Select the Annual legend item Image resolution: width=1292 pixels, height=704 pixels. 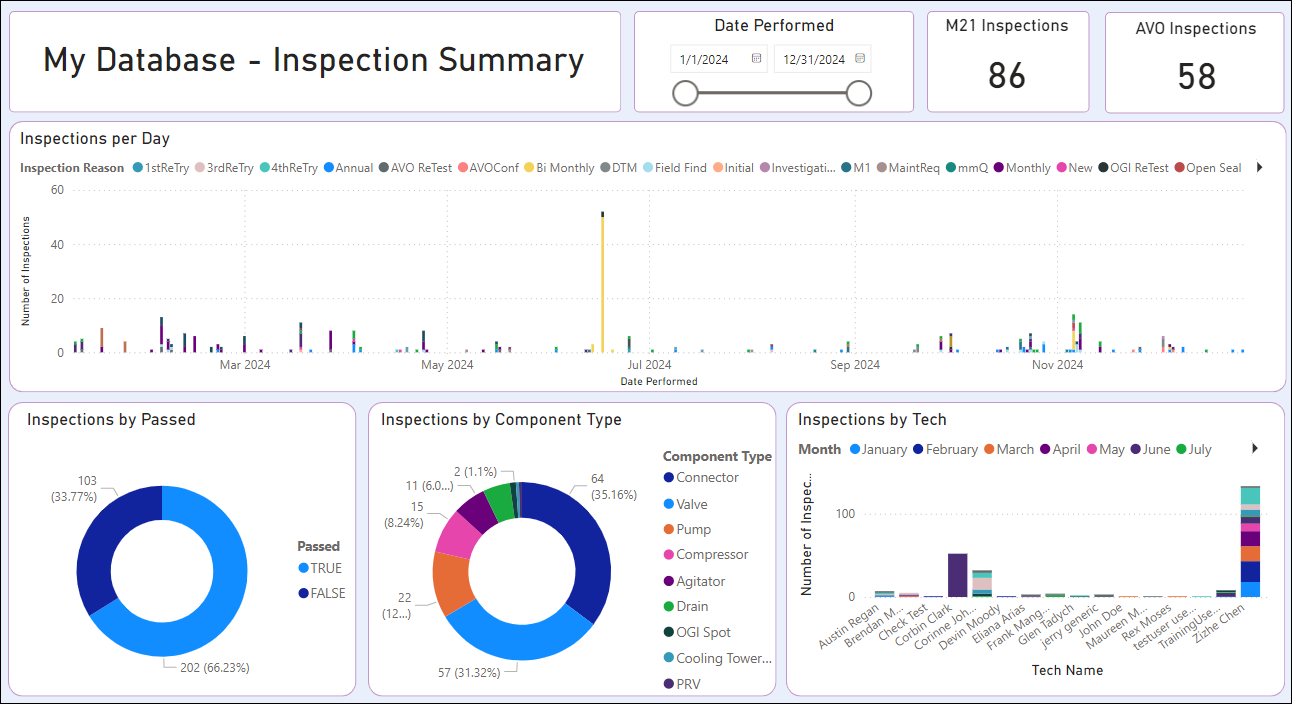[x=348, y=168]
